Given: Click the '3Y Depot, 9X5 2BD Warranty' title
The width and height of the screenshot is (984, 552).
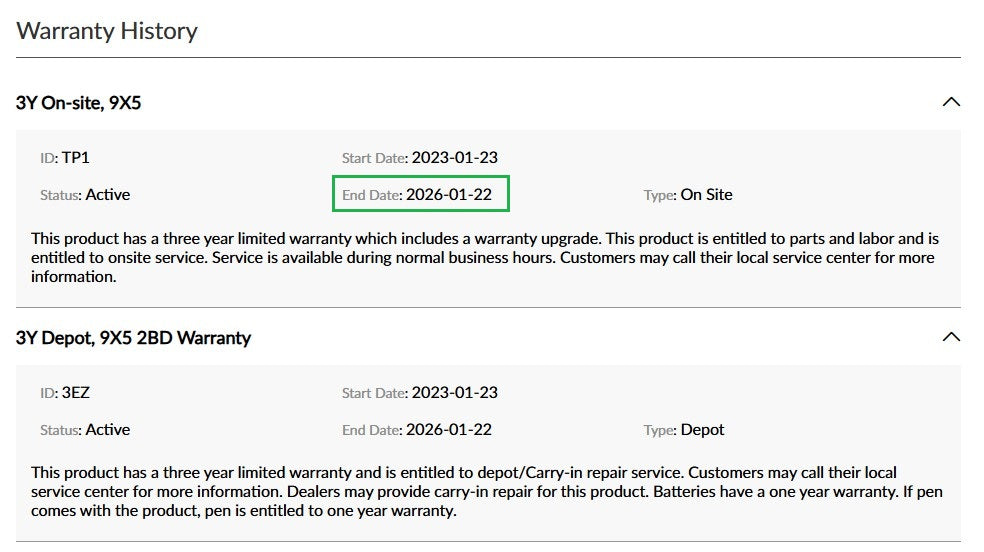Looking at the screenshot, I should [x=133, y=338].
